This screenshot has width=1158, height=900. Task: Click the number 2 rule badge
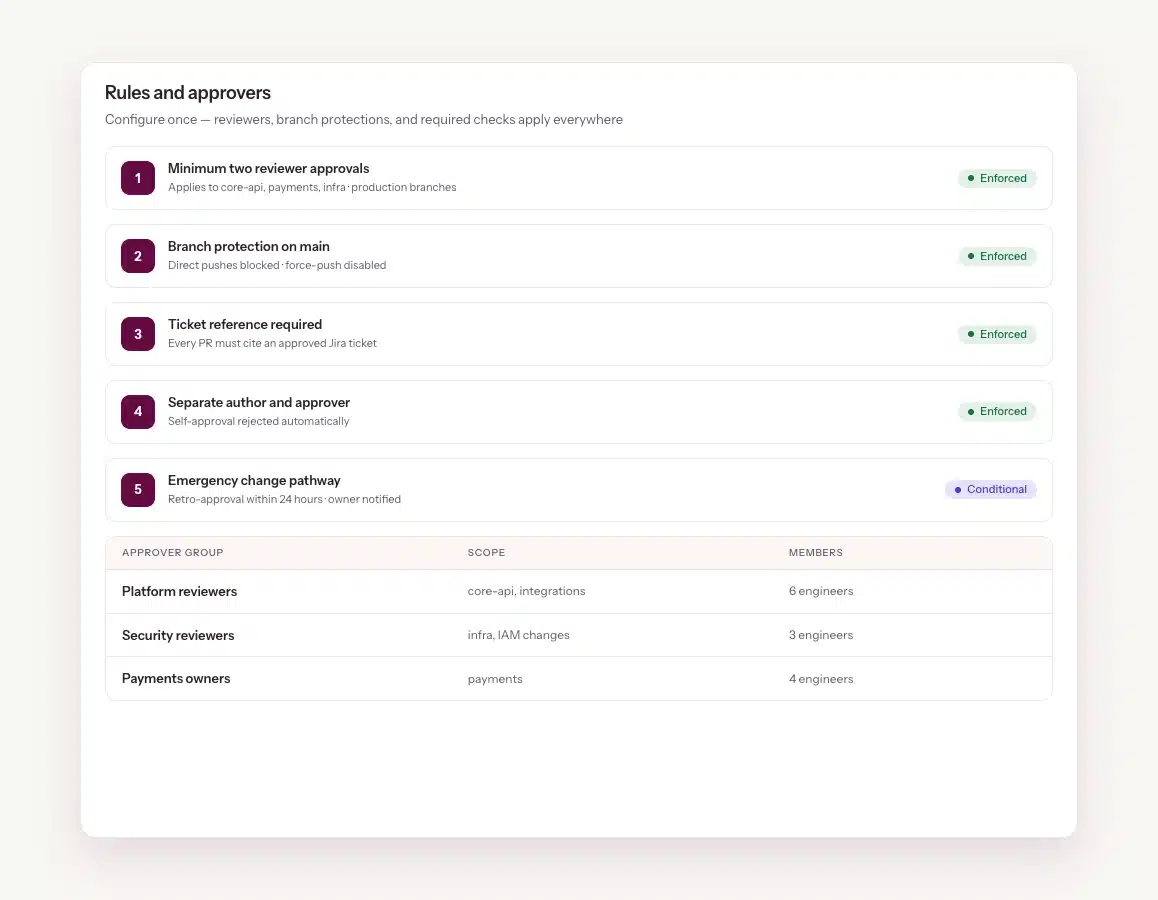[138, 256]
